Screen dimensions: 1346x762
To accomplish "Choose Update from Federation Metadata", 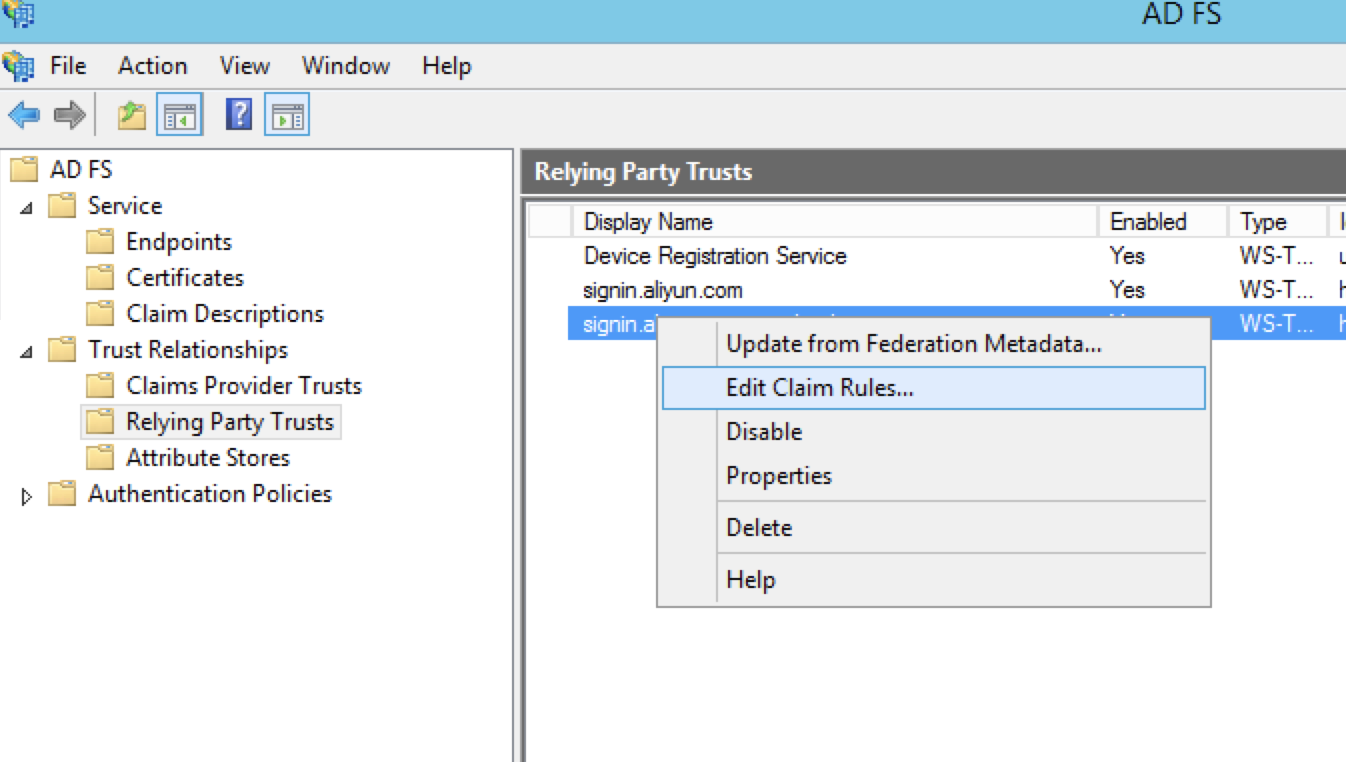I will click(x=933, y=344).
